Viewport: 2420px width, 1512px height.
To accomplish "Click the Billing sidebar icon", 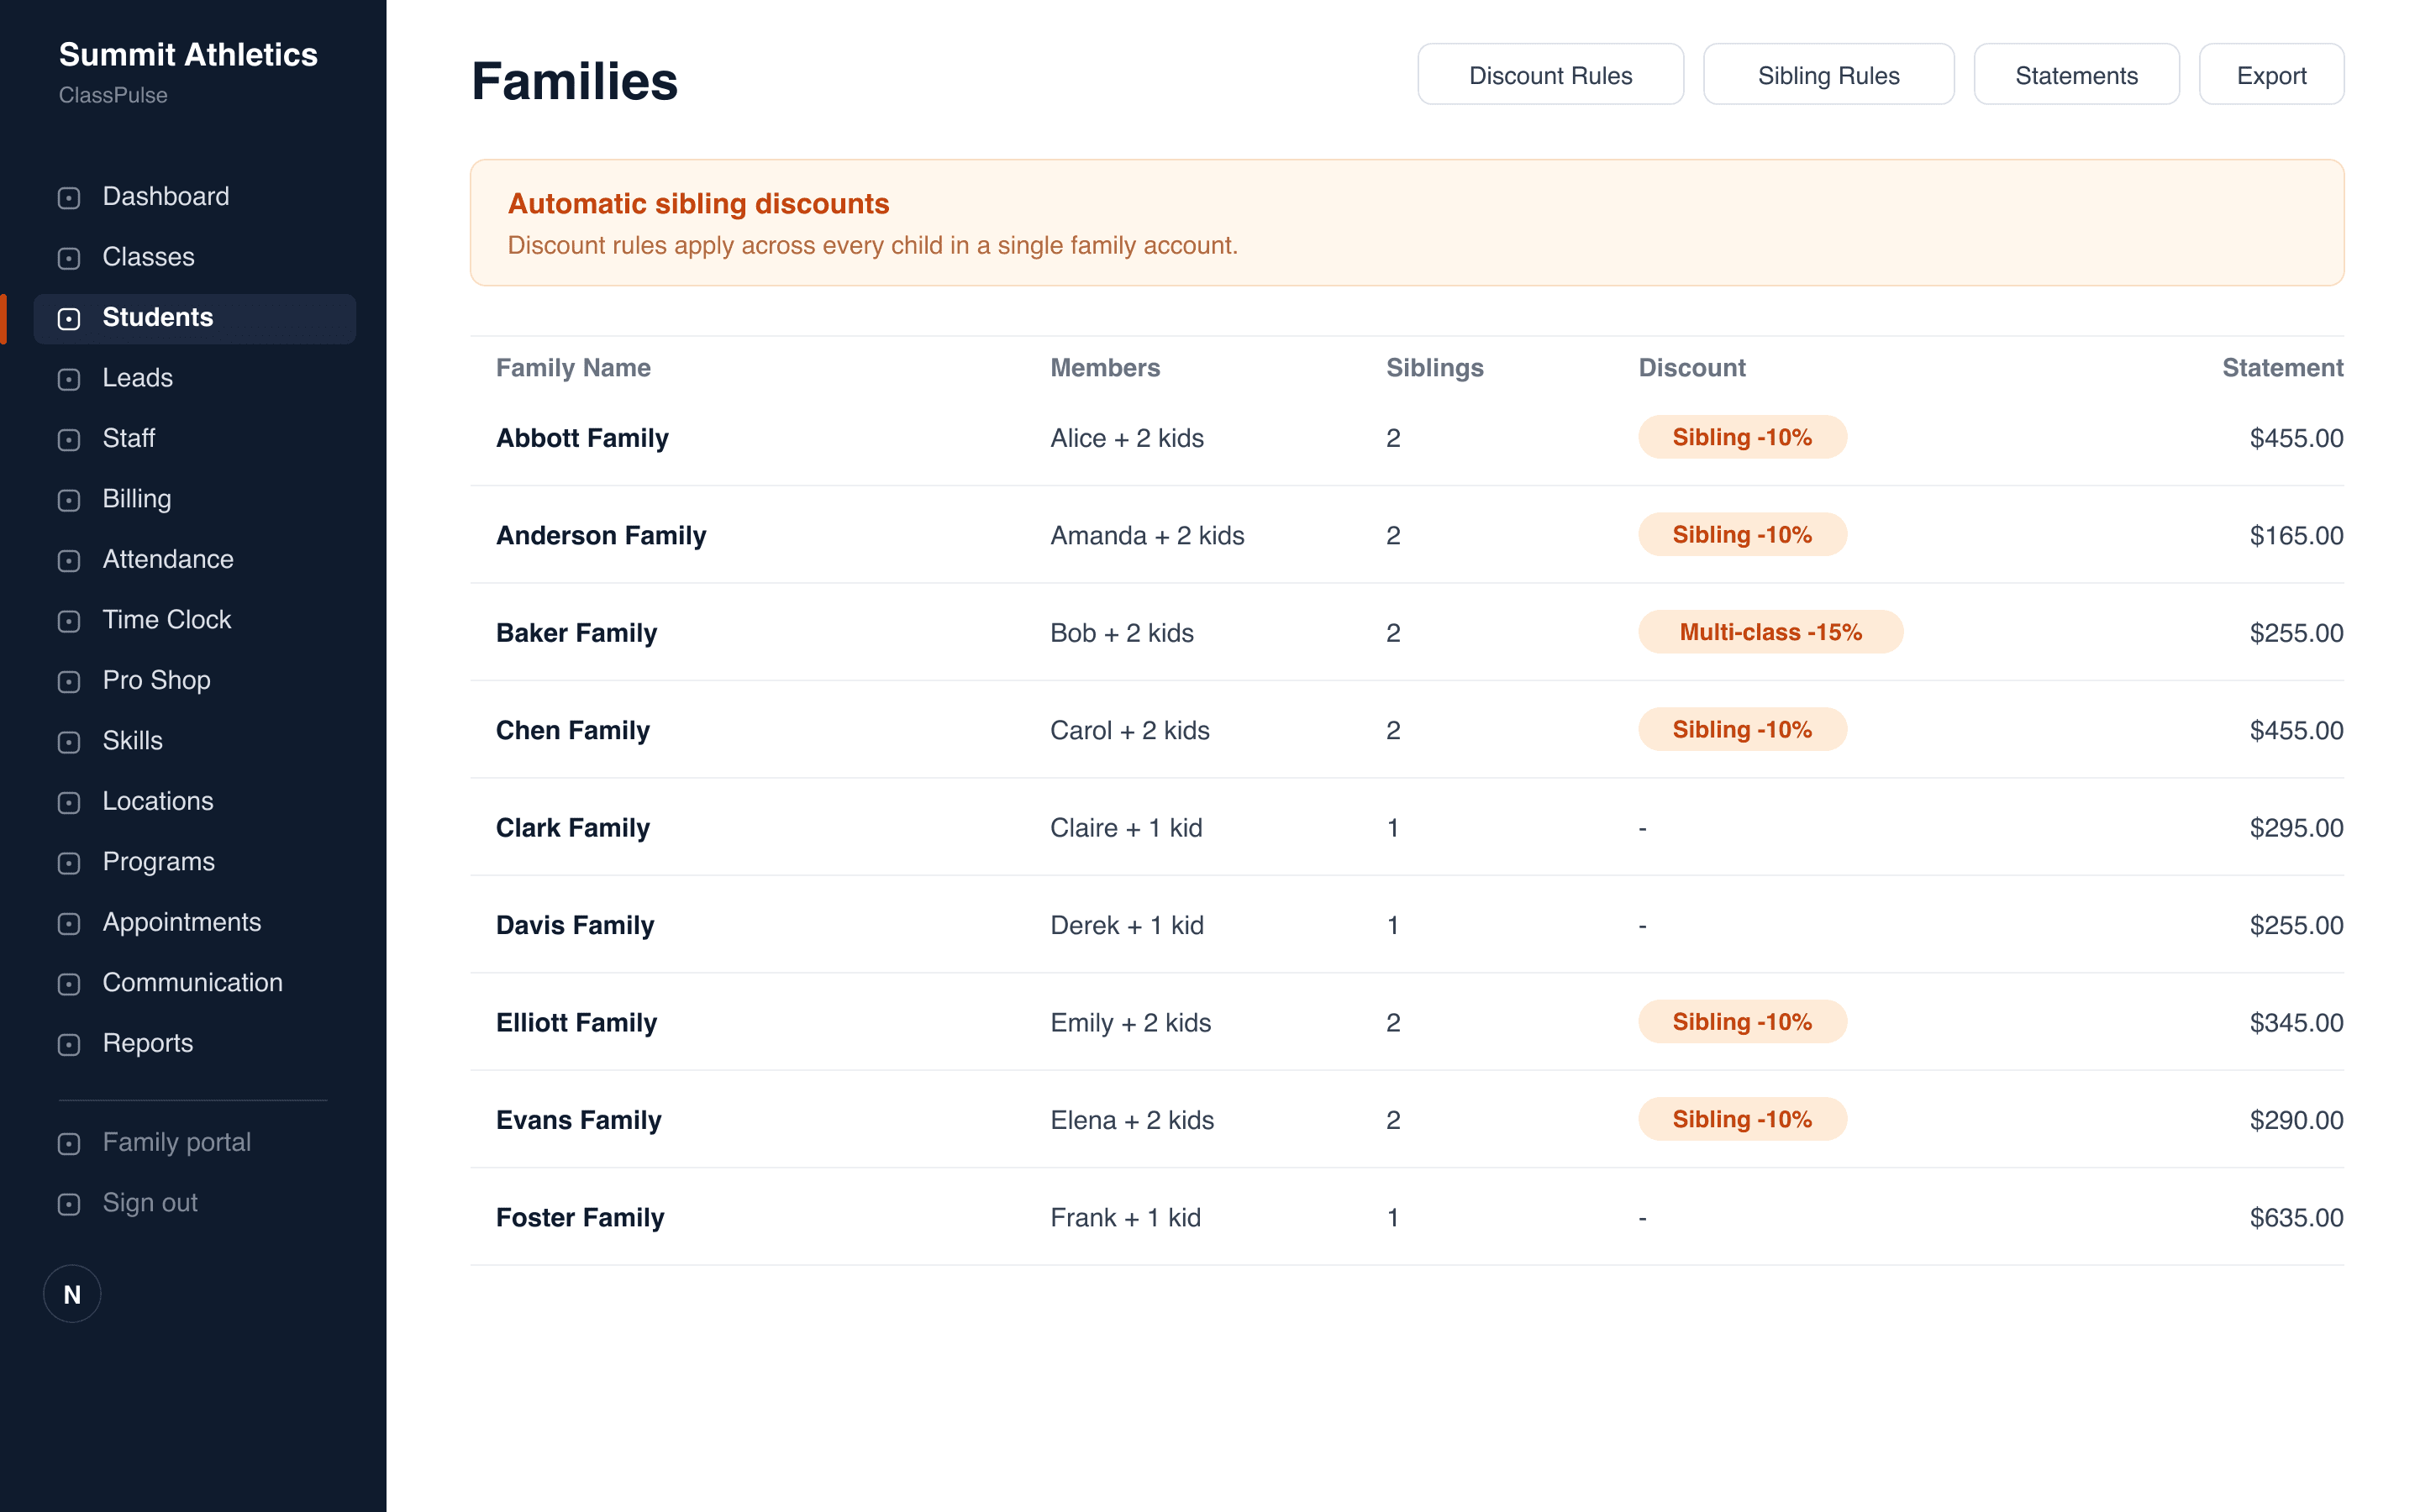I will 69,500.
